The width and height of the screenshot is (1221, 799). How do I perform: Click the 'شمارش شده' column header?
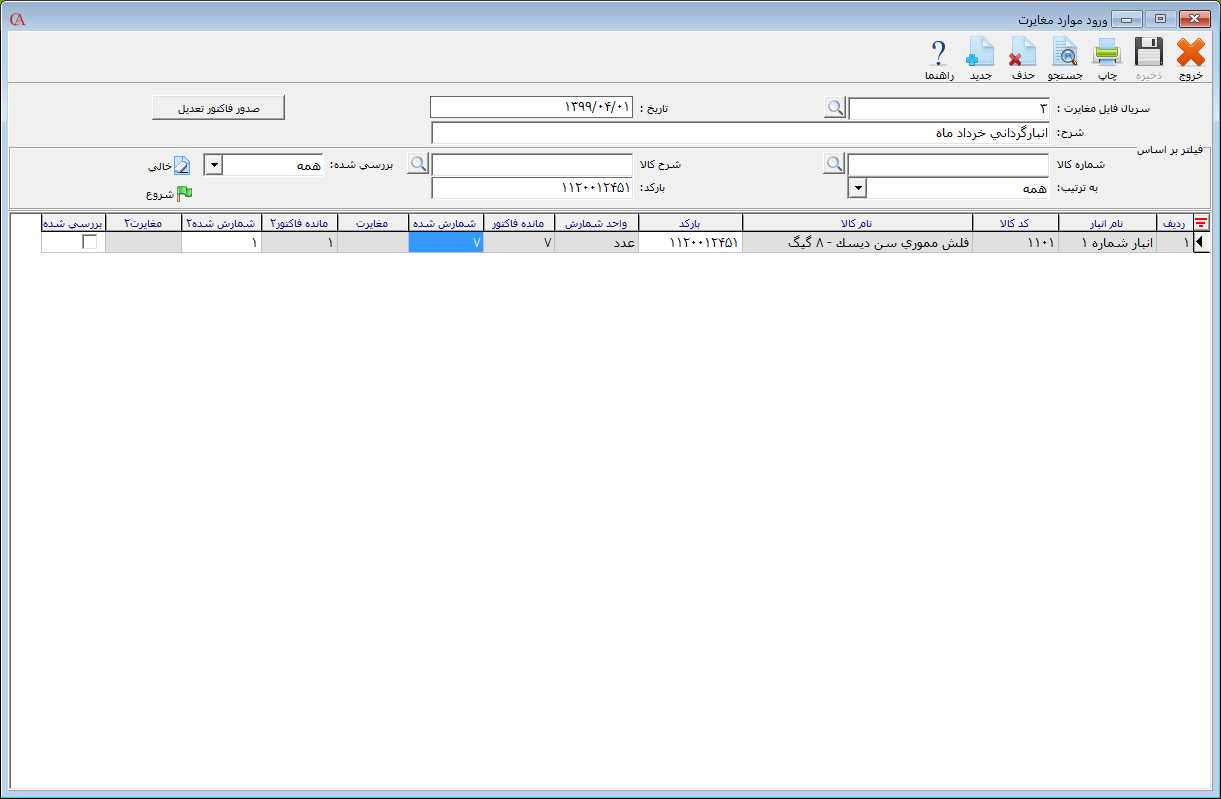pos(446,223)
